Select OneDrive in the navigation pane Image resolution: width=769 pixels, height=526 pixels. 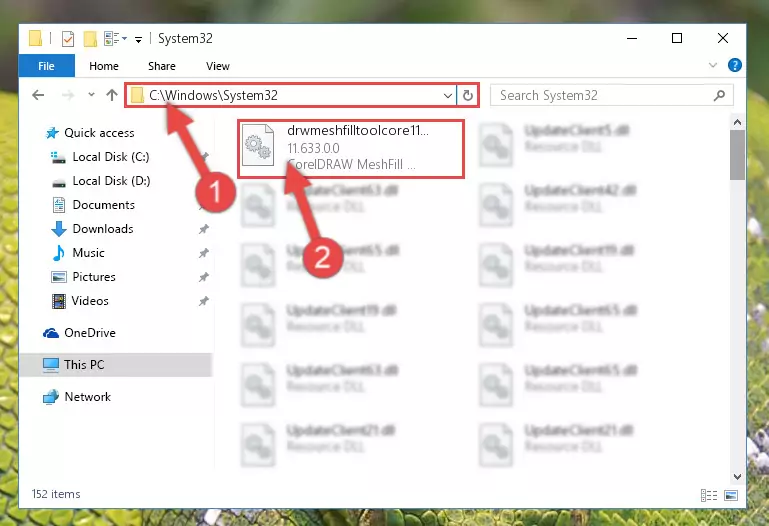point(90,333)
